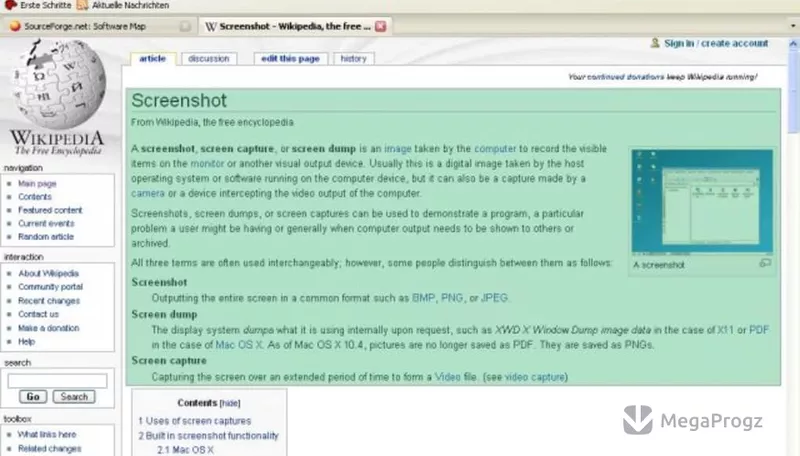This screenshot has height=456, width=800.
Task: Switch to SourceForge.net Software Map tab
Action: tap(97, 26)
